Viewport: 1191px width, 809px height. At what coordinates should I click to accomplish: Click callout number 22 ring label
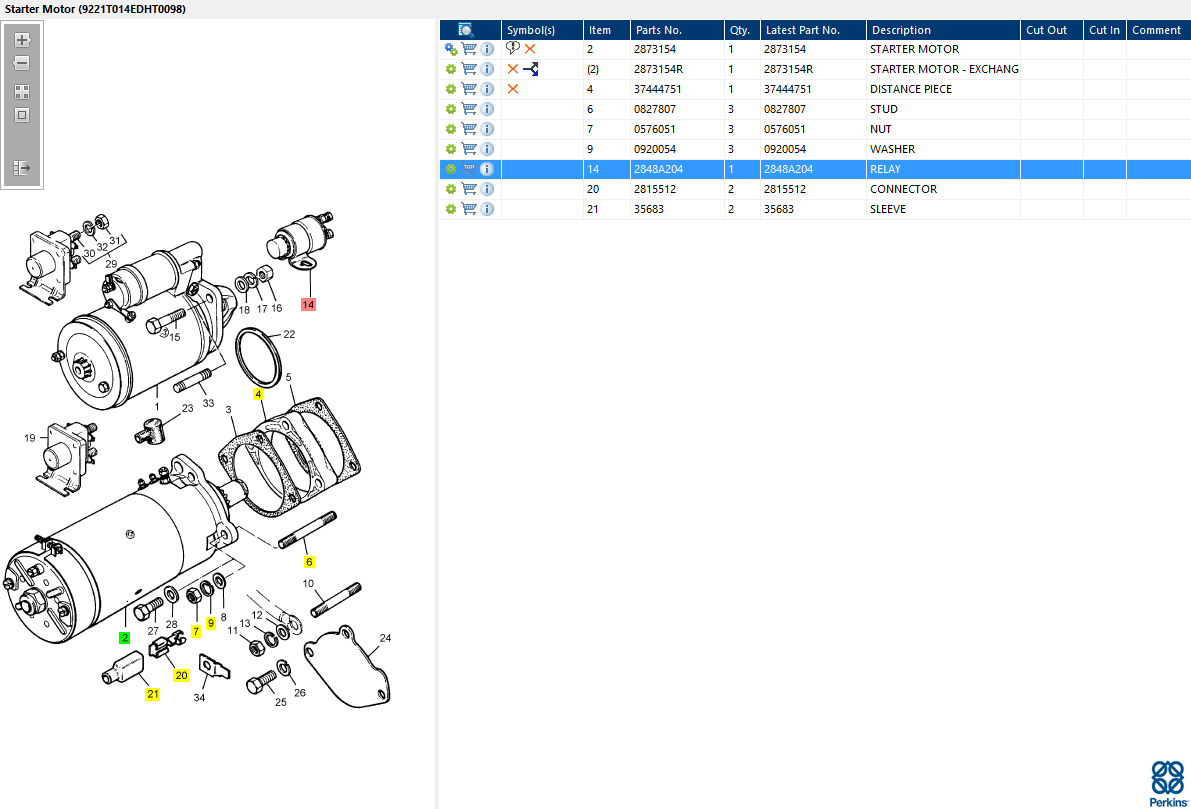(289, 334)
